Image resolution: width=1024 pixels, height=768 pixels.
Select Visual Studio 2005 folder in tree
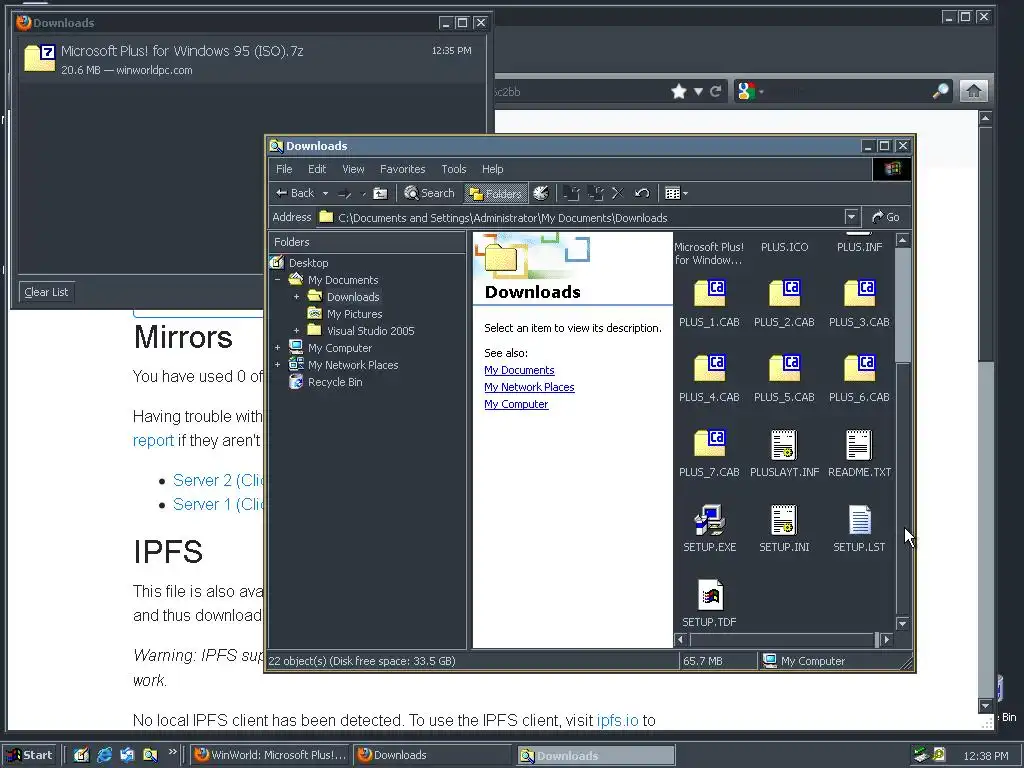[370, 331]
